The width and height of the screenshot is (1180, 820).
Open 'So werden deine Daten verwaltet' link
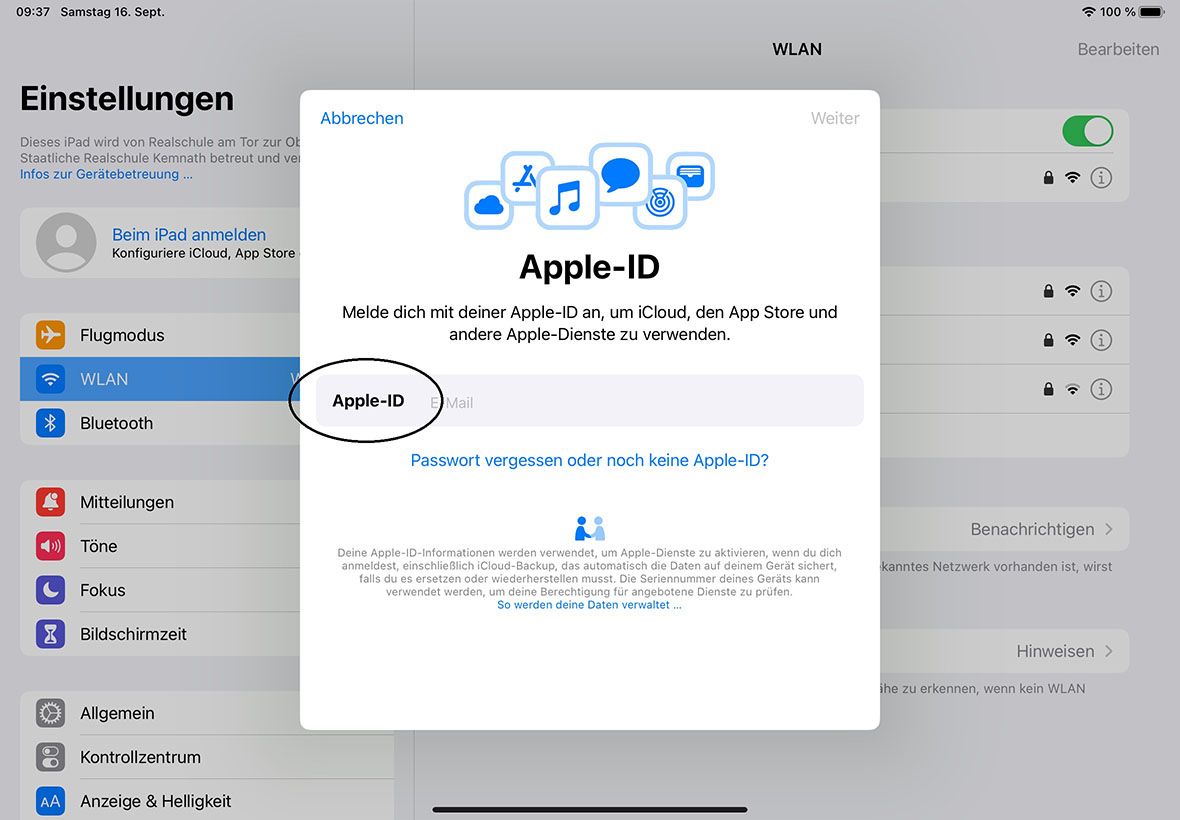[x=589, y=605]
